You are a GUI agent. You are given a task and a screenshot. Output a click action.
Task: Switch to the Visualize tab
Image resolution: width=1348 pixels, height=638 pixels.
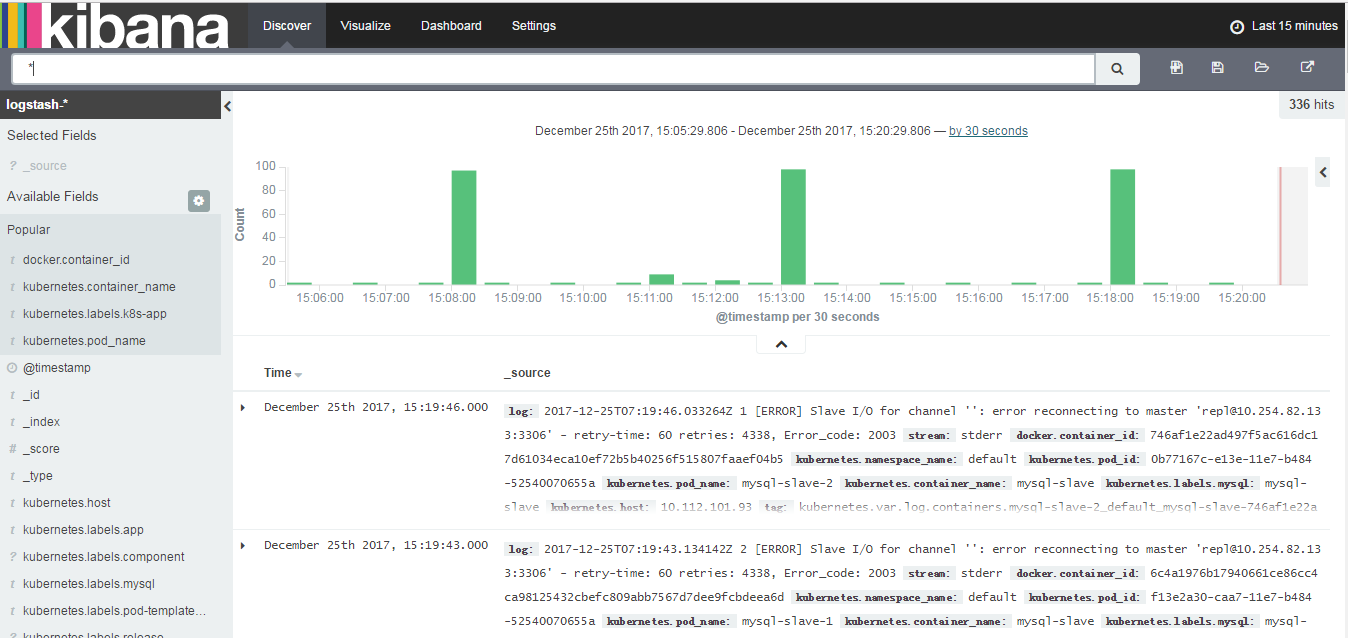[365, 25]
